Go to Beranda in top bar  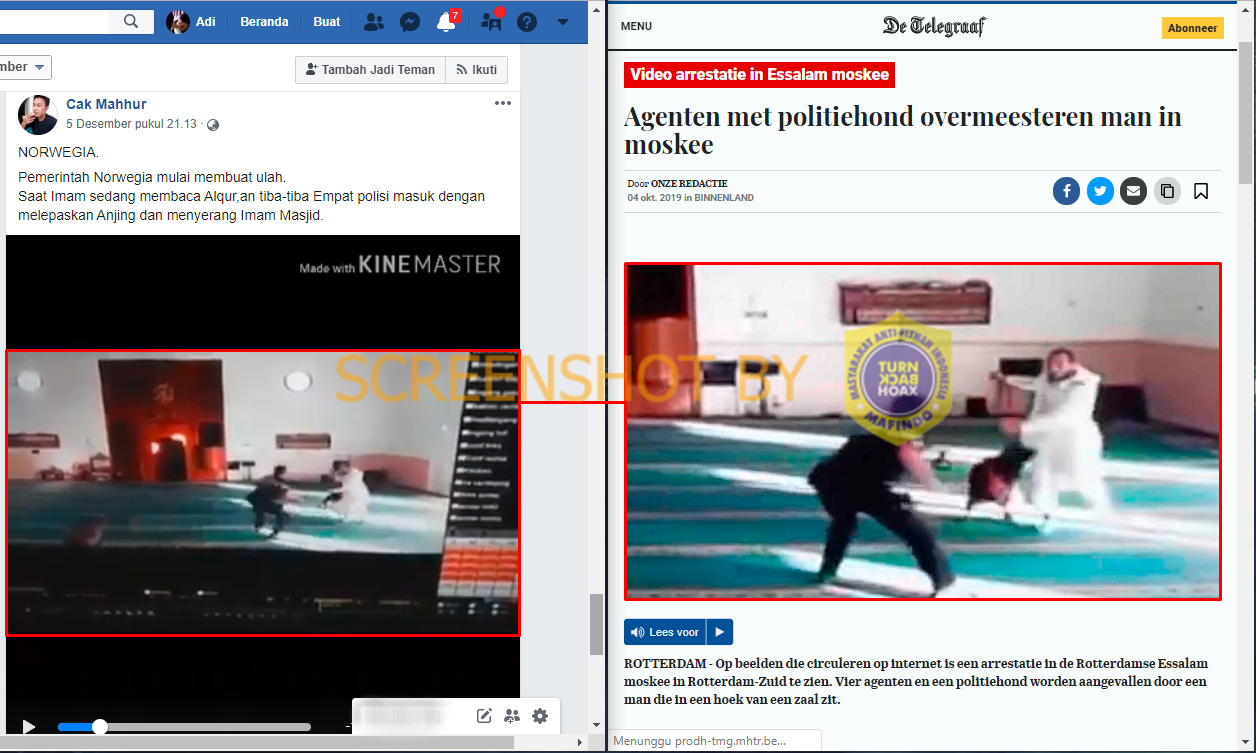[x=265, y=22]
